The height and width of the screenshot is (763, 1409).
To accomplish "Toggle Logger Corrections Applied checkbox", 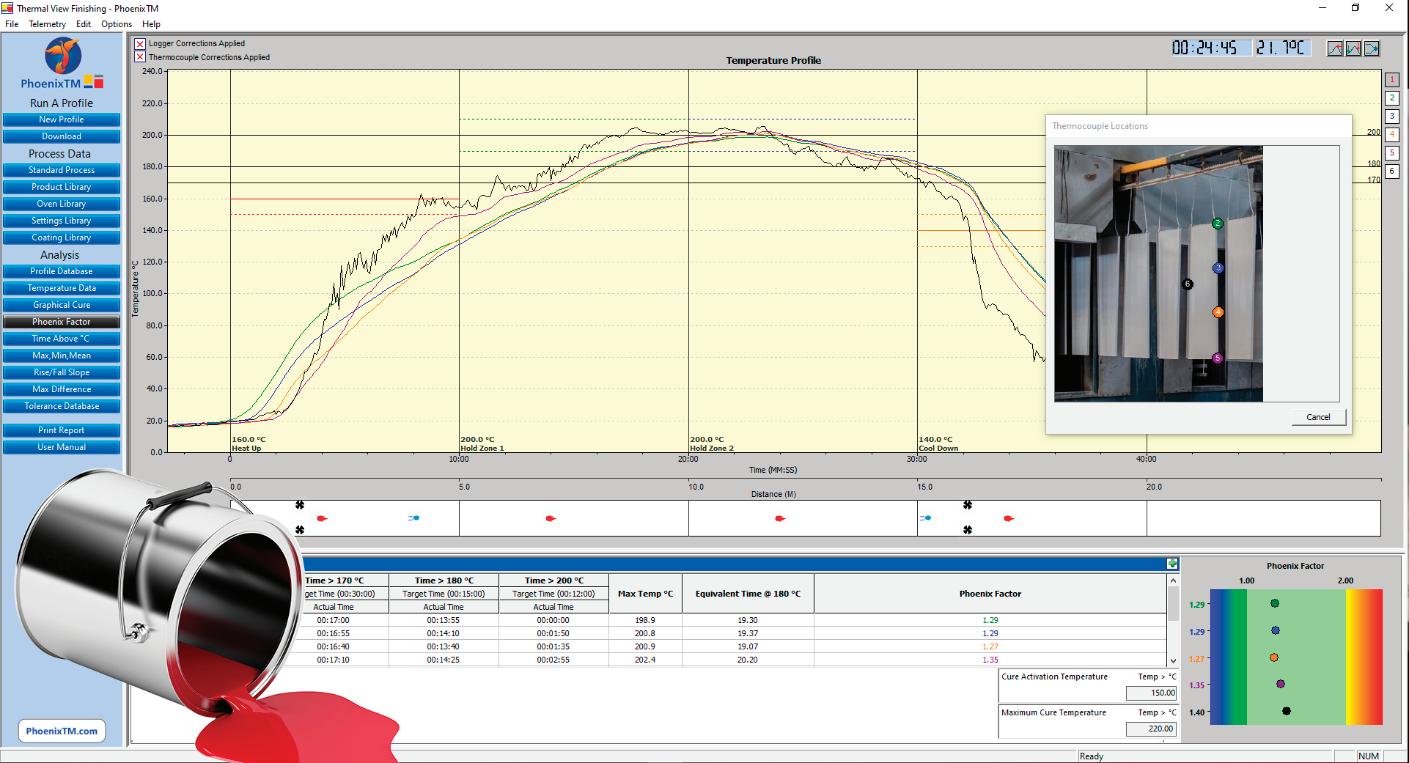I will [140, 44].
